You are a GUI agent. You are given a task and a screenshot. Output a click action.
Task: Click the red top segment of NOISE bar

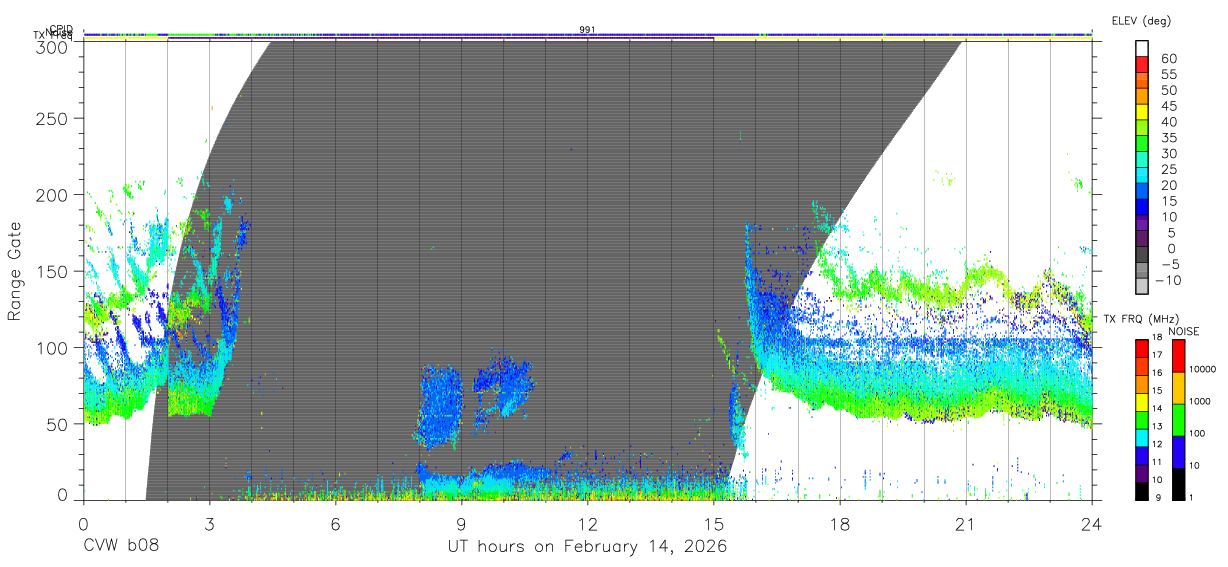[x=1179, y=356]
